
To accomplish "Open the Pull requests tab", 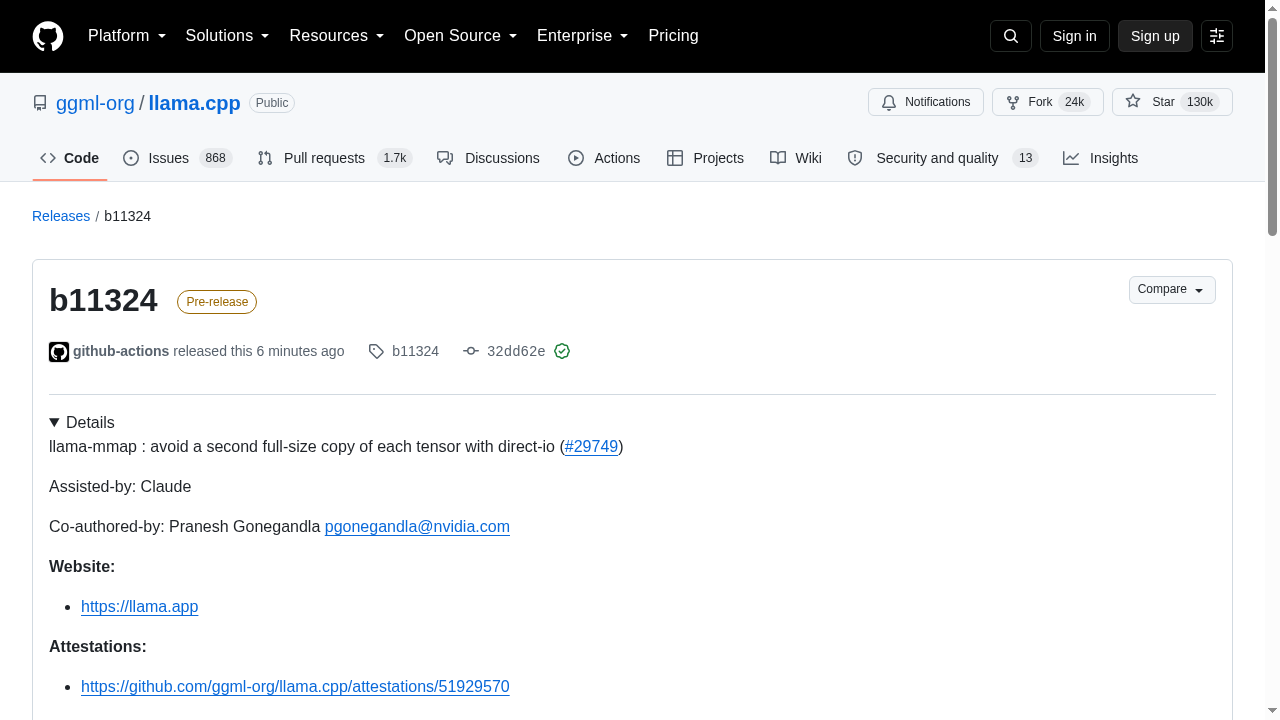I will 334,158.
